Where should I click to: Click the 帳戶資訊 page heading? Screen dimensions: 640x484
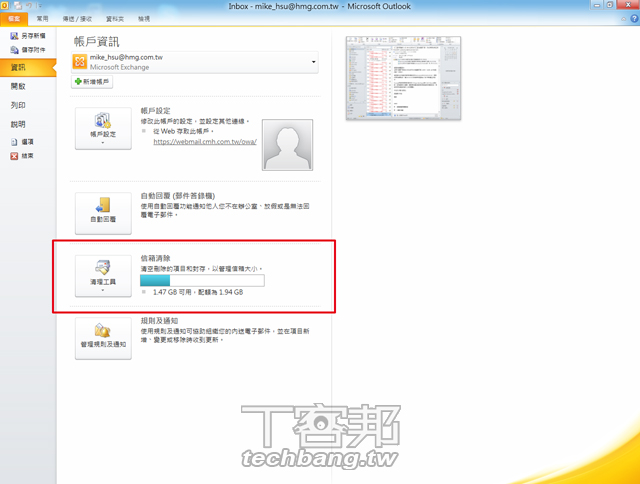[x=97, y=42]
